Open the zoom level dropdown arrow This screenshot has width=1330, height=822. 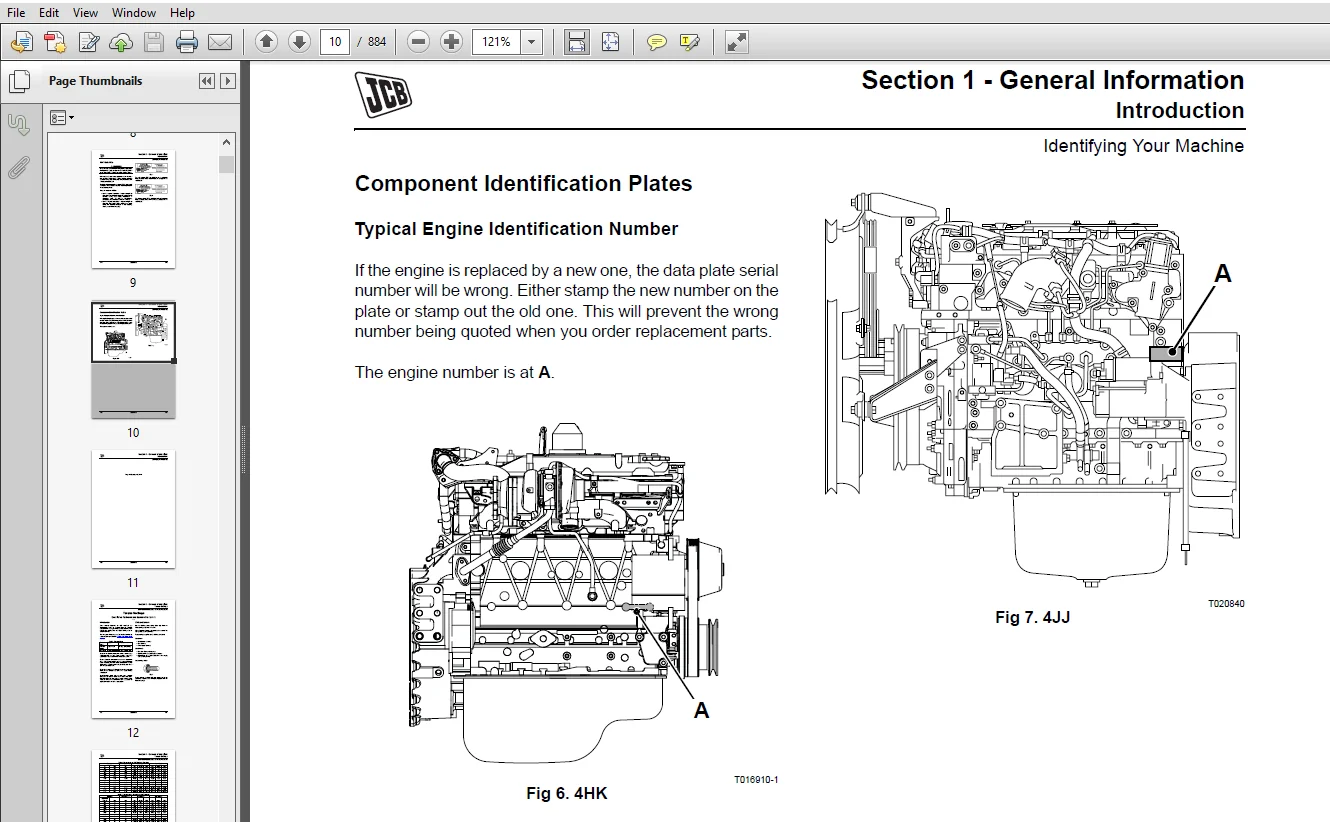tap(532, 42)
